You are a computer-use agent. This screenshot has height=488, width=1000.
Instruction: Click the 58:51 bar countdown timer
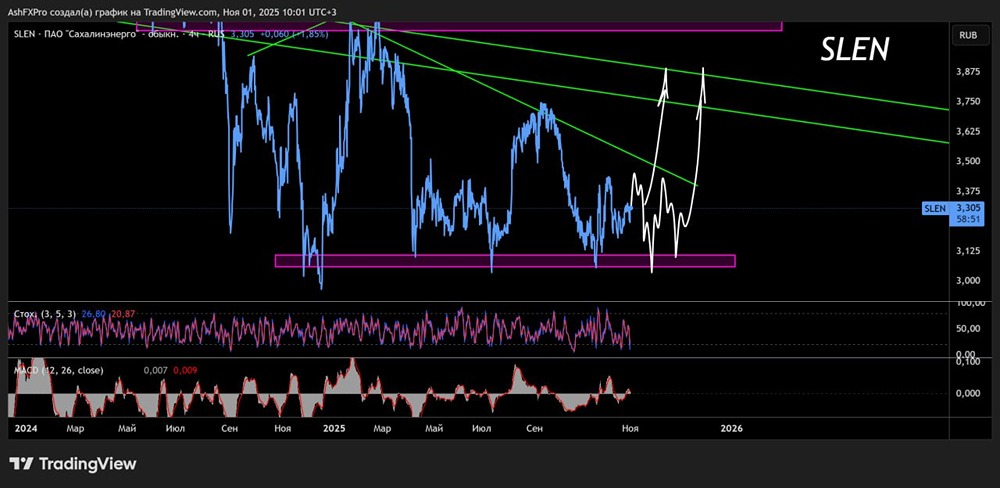[969, 219]
